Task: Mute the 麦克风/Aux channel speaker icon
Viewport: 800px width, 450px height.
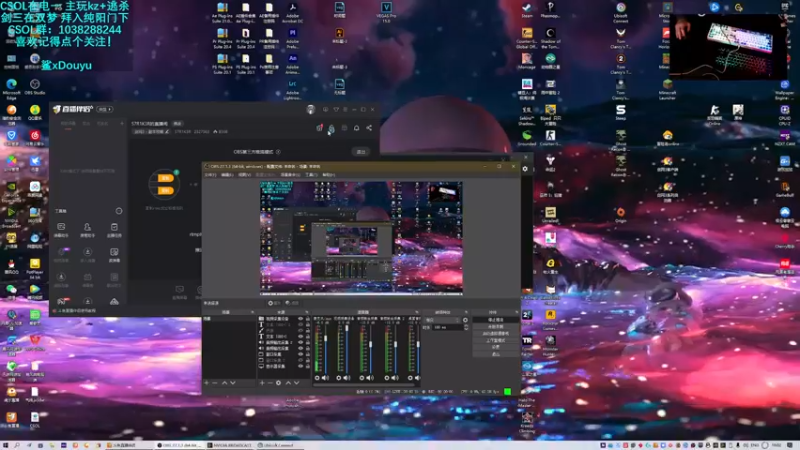Action: pyautogui.click(x=325, y=378)
